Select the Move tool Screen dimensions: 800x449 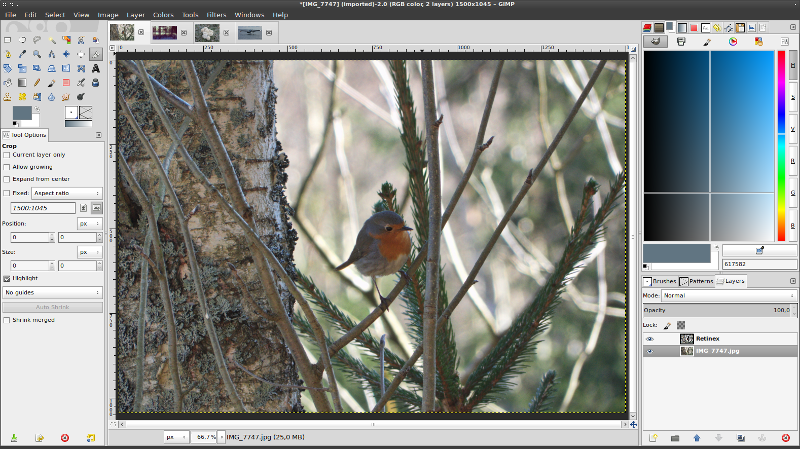(66, 54)
